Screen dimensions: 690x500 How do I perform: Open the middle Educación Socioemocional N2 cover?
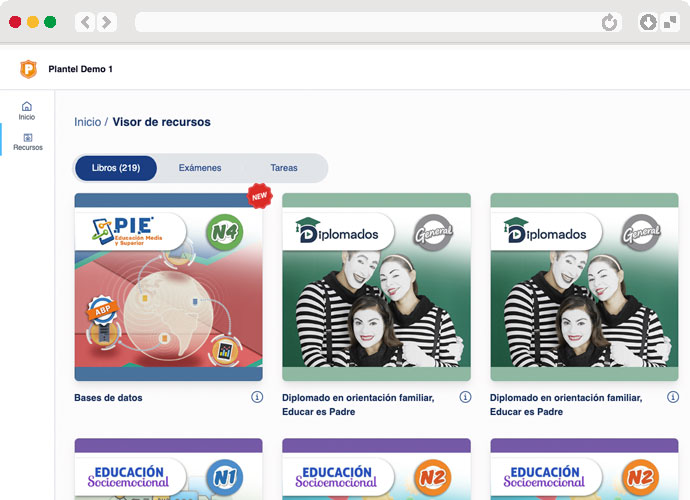pos(376,469)
